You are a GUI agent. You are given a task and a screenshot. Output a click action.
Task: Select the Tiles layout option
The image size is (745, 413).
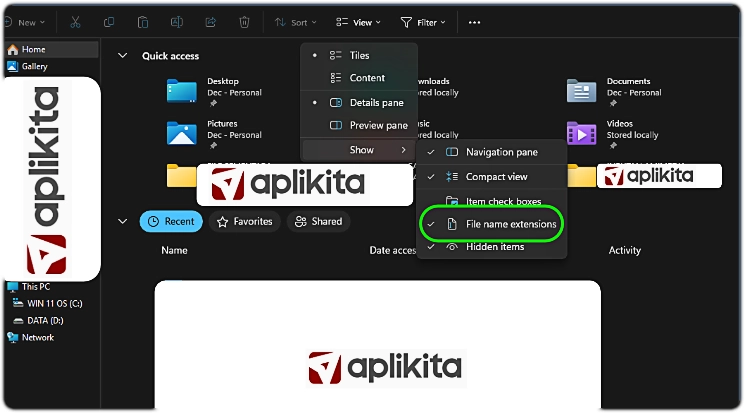coord(359,56)
